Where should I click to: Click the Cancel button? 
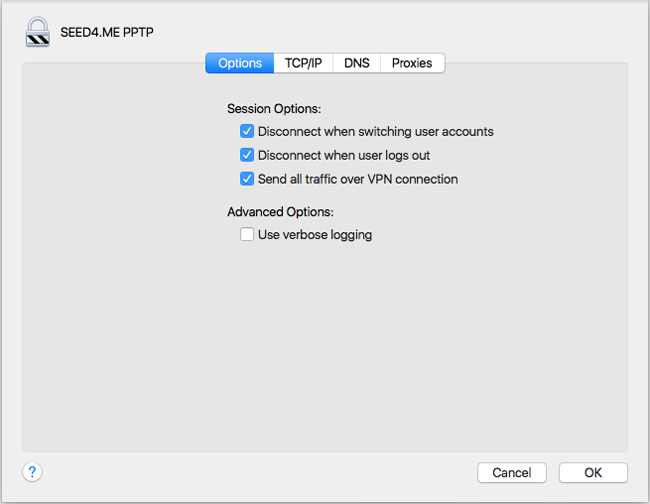511,472
